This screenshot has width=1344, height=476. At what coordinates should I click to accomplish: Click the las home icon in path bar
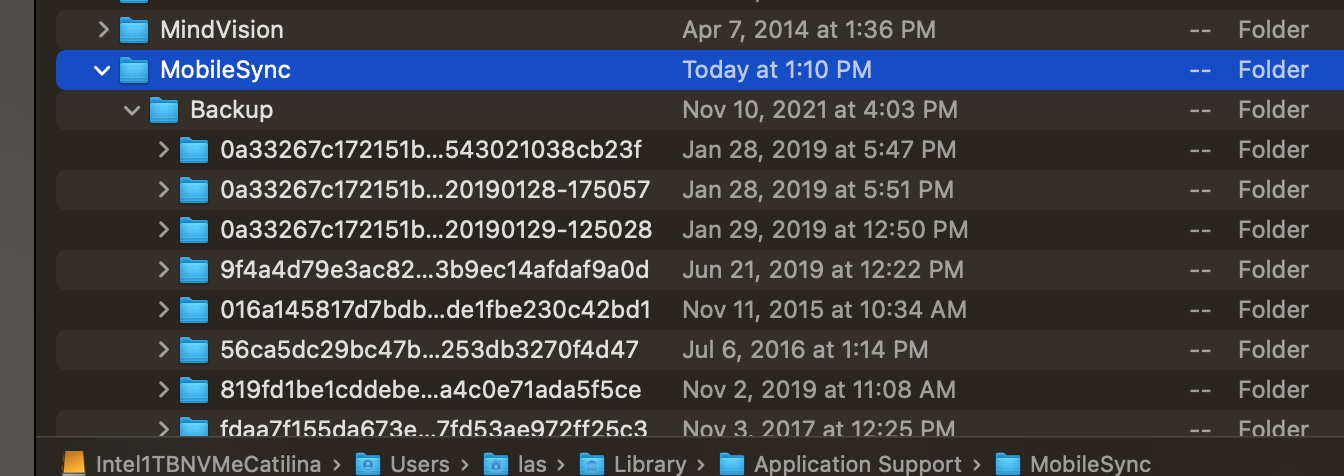point(494,464)
